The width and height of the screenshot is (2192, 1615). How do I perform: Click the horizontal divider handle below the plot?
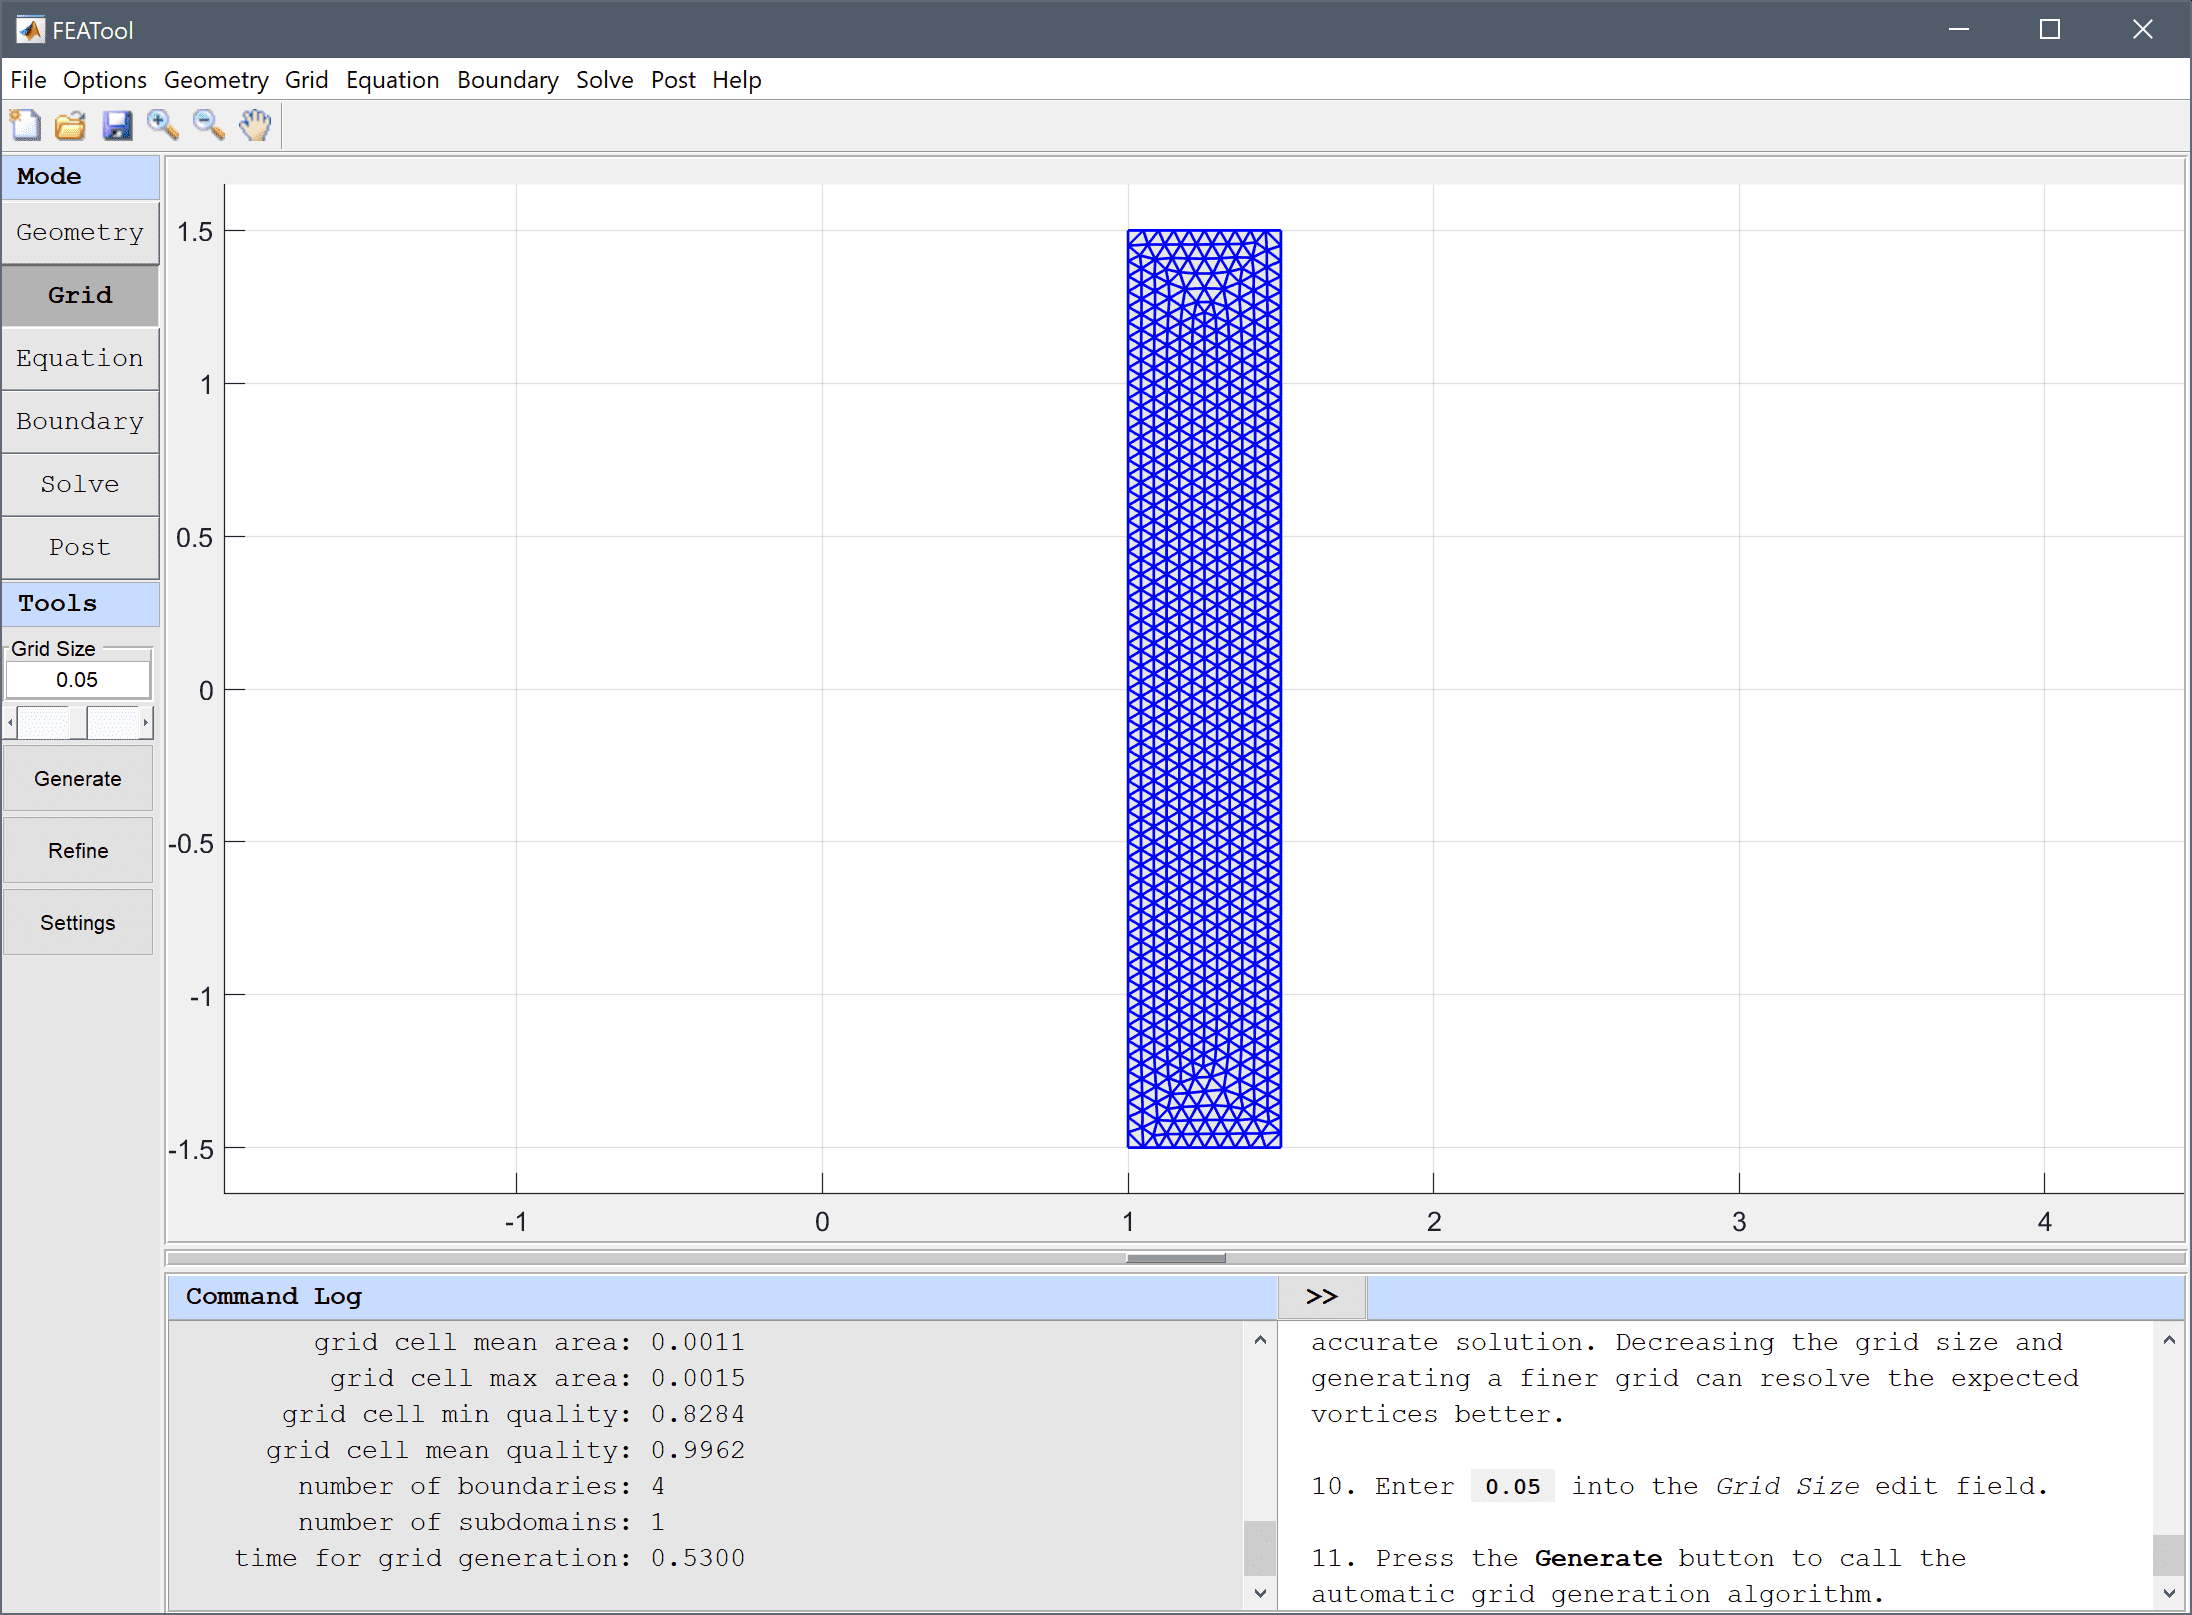click(x=1176, y=1259)
